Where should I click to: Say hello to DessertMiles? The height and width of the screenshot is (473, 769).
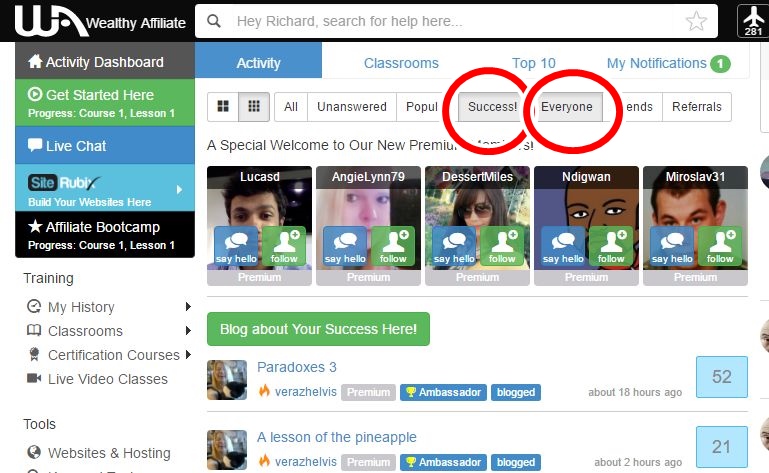[x=454, y=246]
